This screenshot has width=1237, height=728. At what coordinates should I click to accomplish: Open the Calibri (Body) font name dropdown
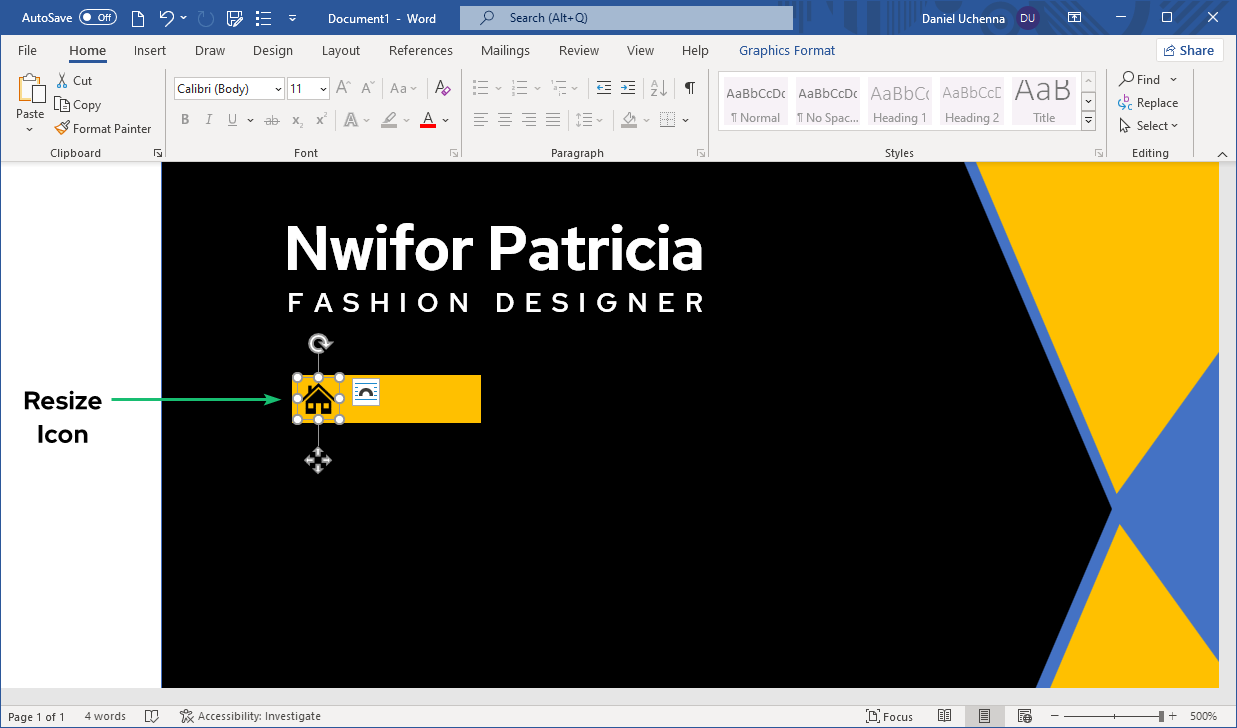[277, 89]
